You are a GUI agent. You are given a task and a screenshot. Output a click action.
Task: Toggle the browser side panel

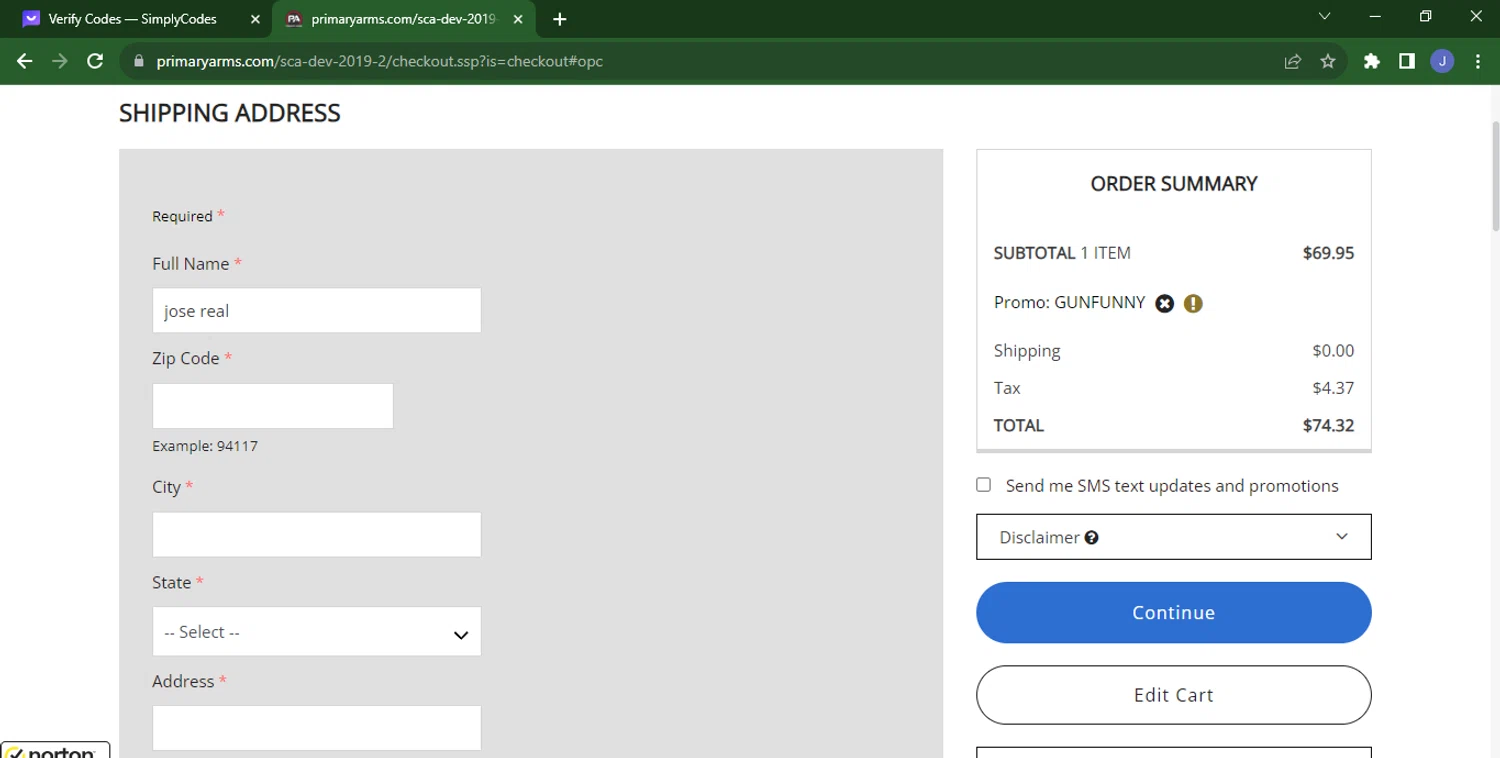coord(1407,61)
